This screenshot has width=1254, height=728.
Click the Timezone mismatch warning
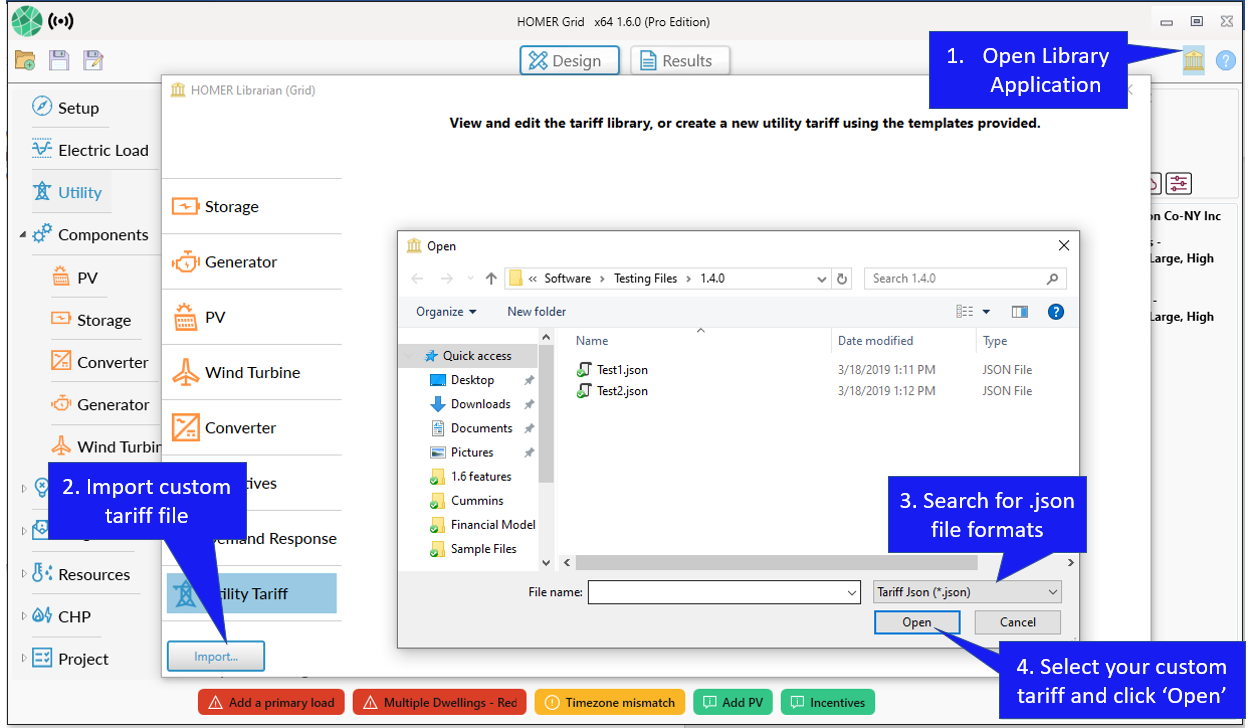pyautogui.click(x=610, y=702)
